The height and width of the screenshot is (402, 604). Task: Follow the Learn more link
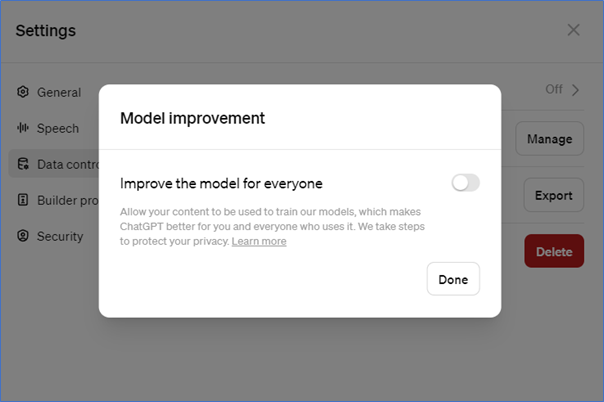[x=259, y=241]
